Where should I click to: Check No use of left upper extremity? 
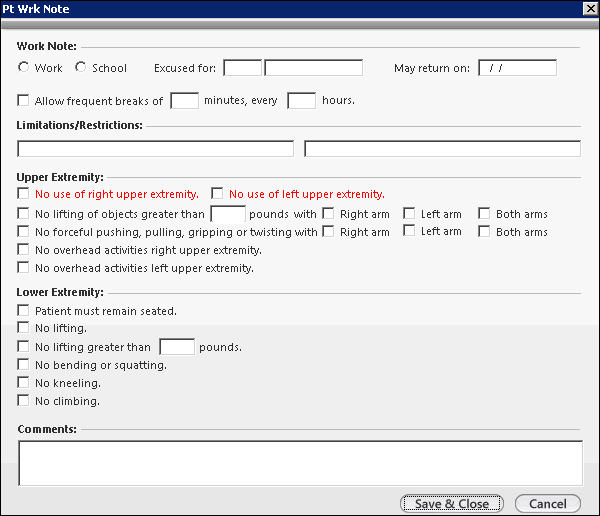tap(217, 193)
